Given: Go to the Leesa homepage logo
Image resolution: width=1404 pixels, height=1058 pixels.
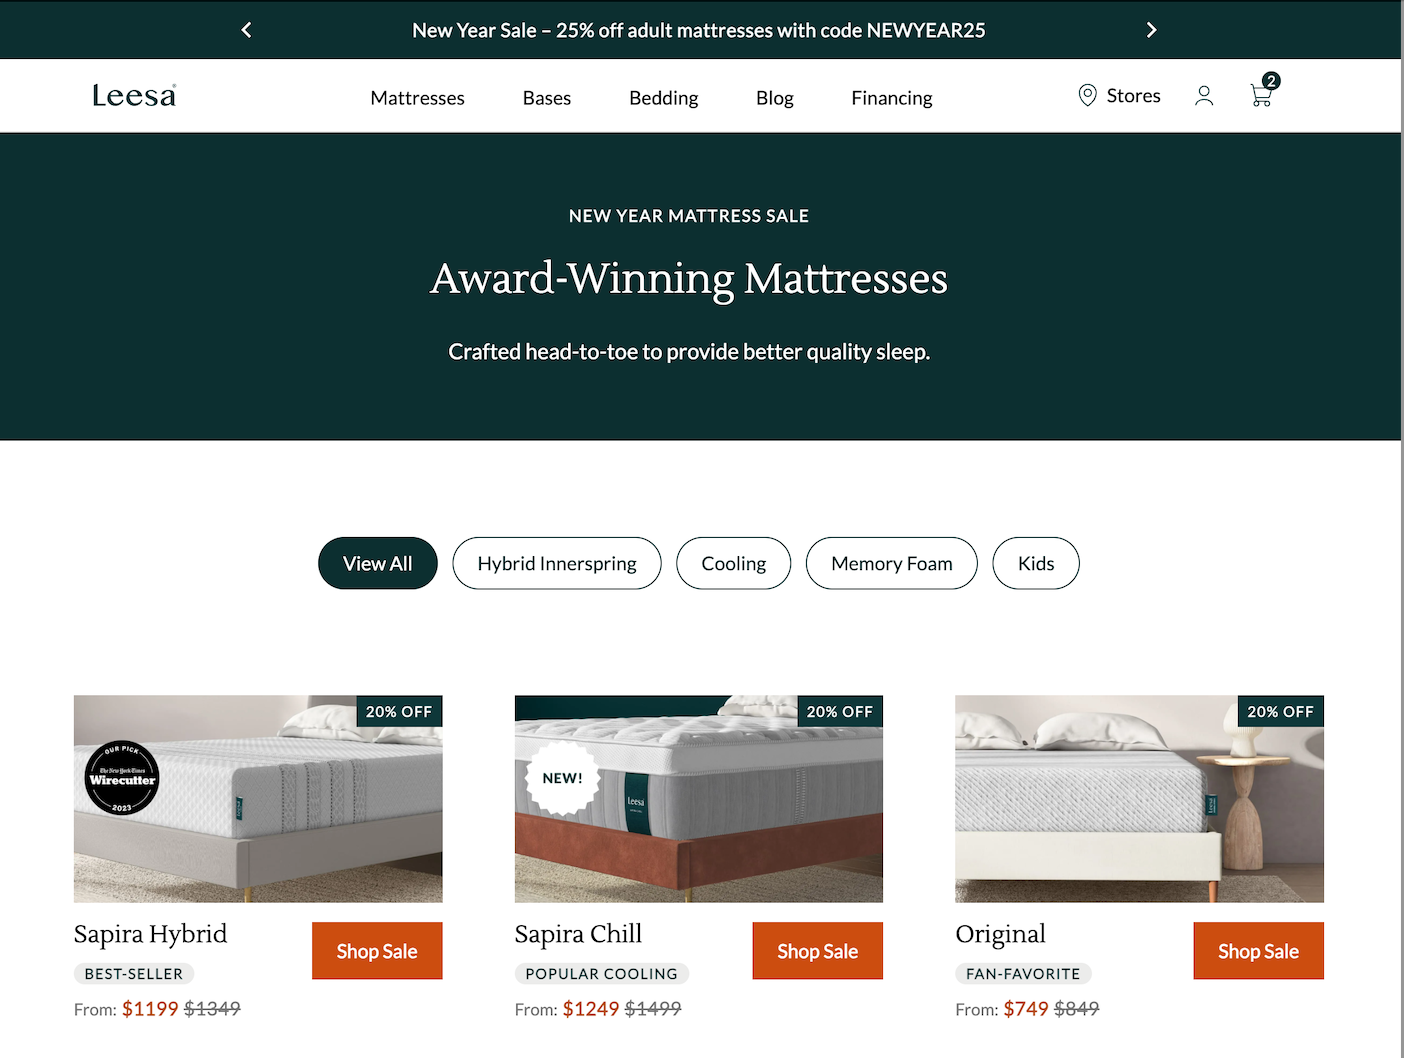Looking at the screenshot, I should (134, 96).
